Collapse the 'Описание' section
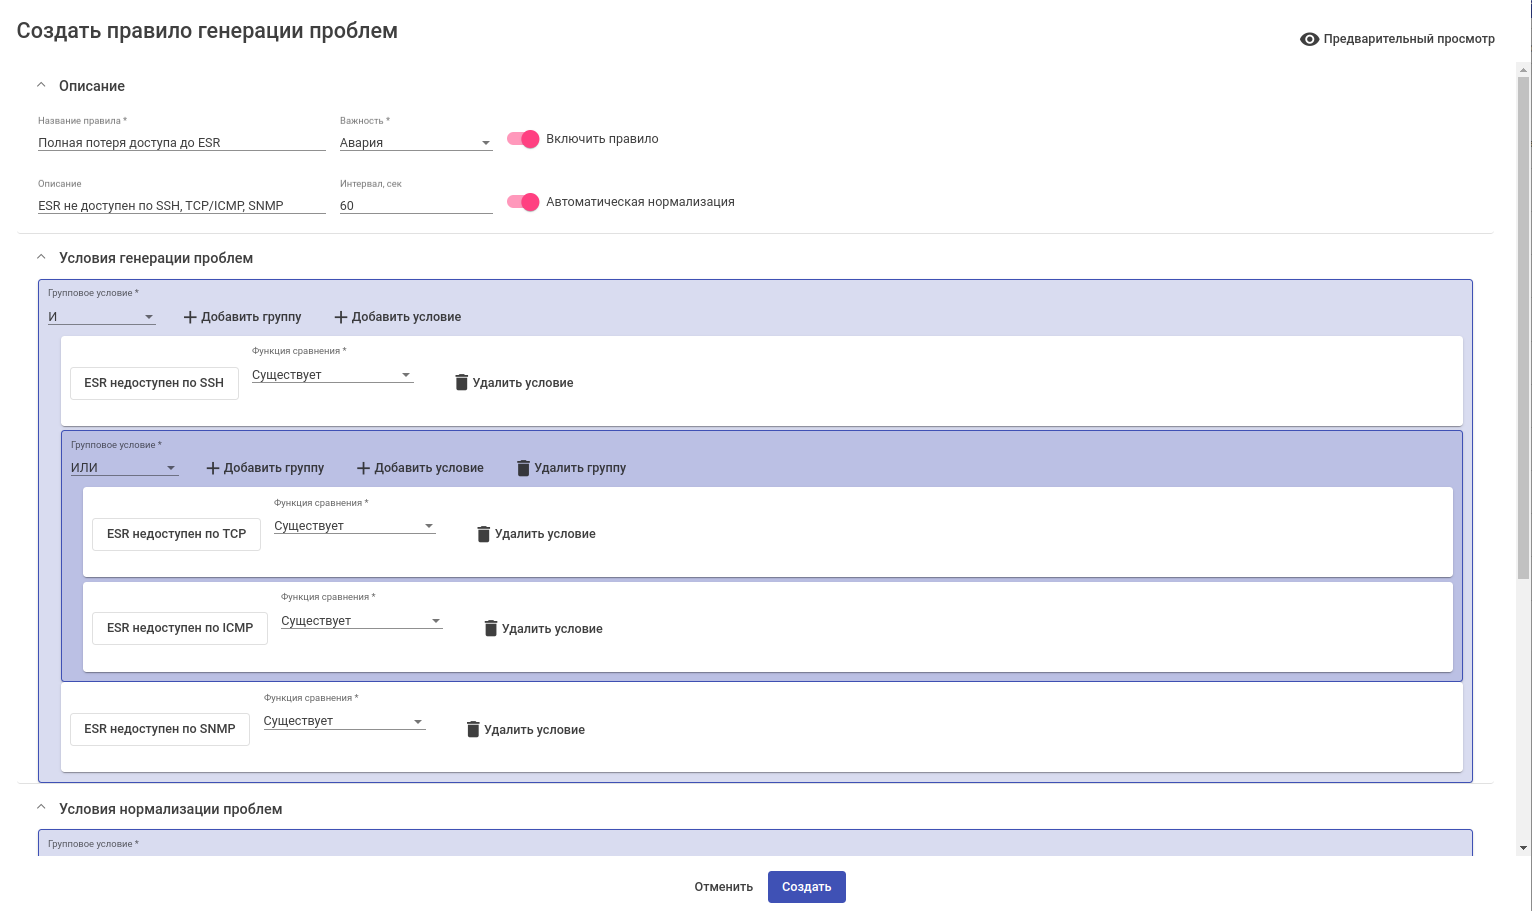 click(x=41, y=86)
